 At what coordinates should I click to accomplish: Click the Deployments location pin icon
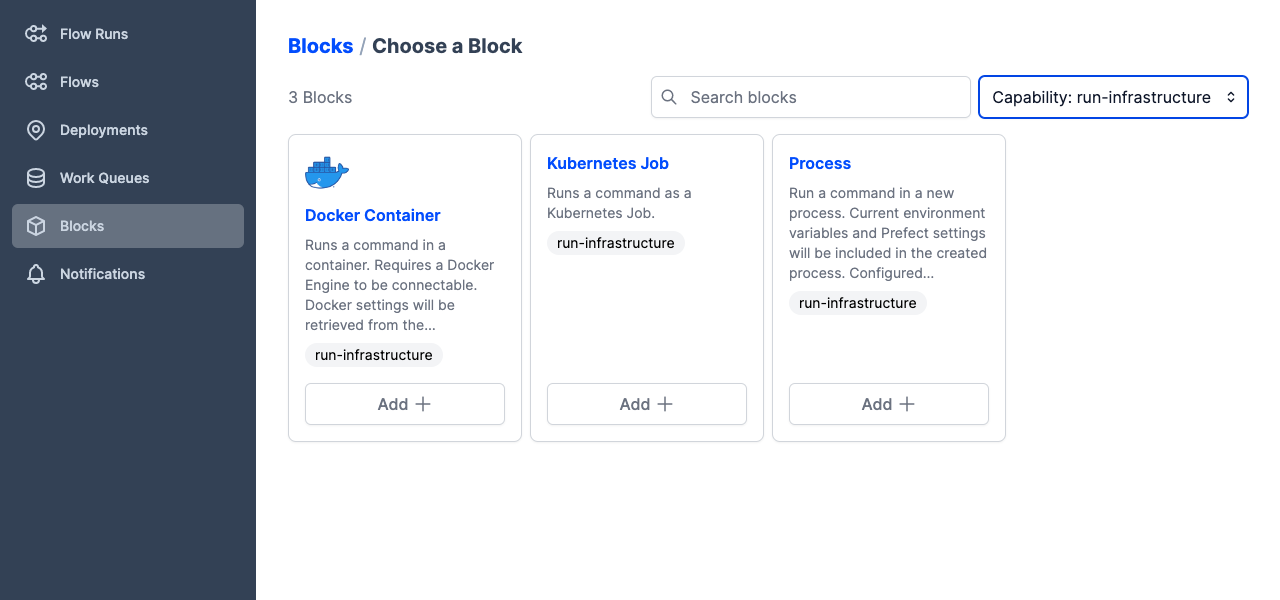point(36,130)
